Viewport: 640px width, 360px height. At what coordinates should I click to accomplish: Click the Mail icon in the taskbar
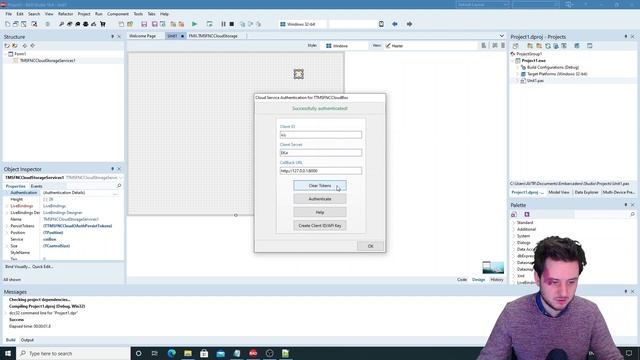pyautogui.click(x=220, y=353)
